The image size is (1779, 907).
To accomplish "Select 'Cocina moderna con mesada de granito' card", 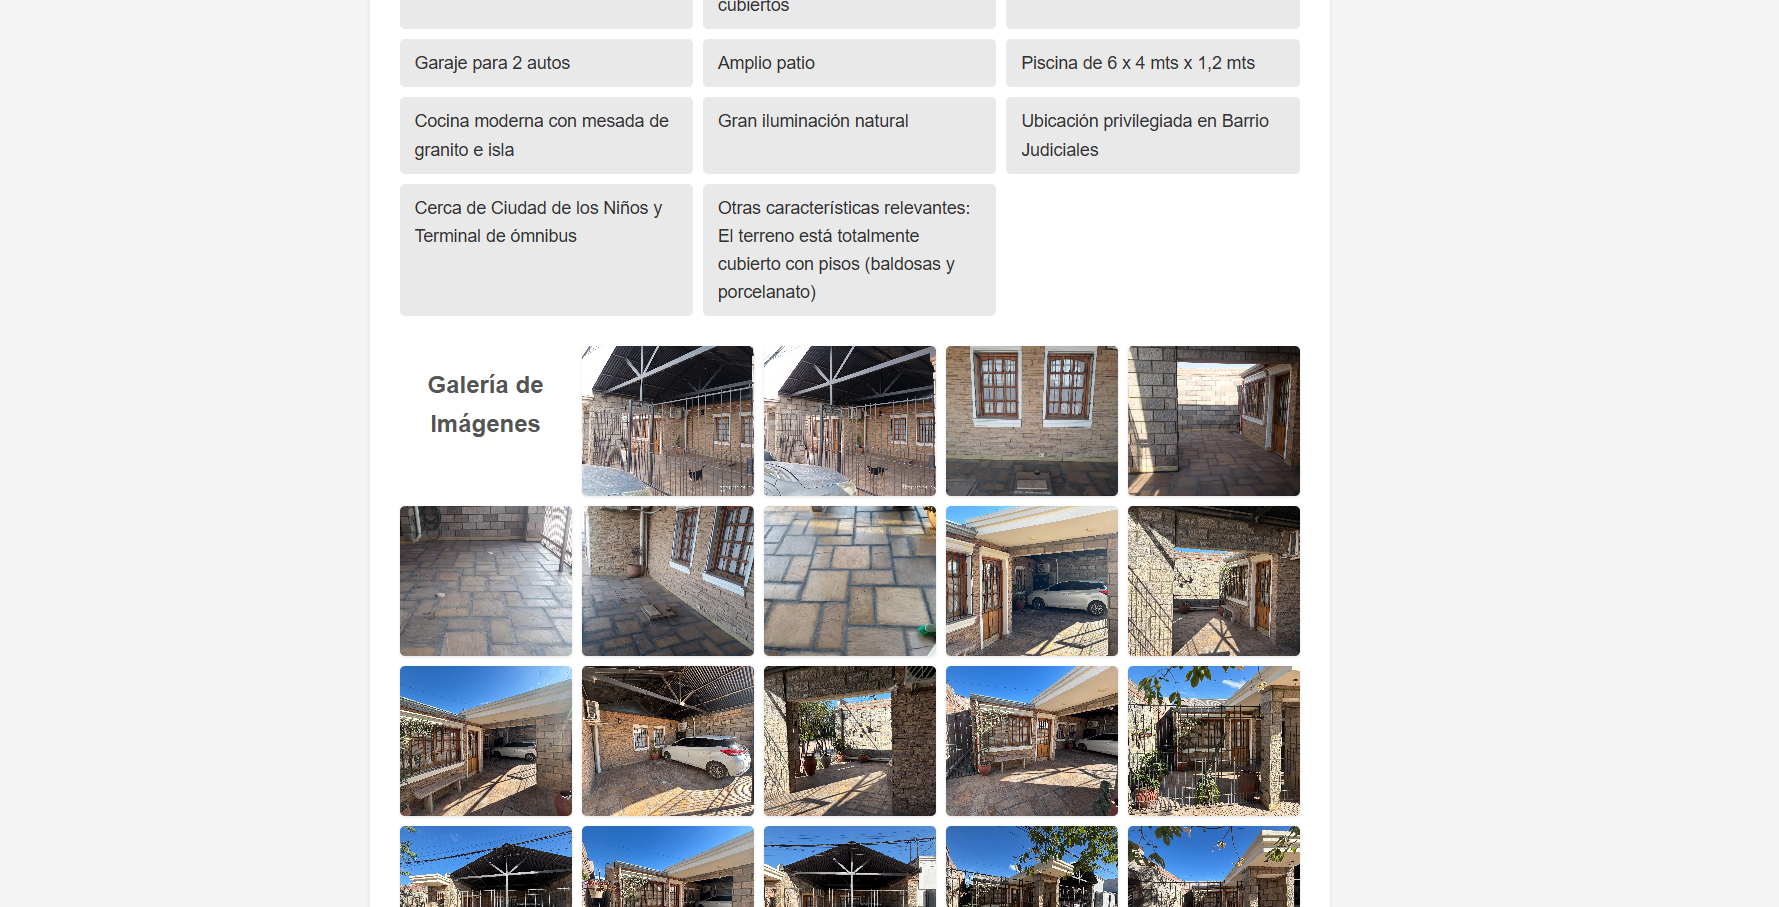I will pyautogui.click(x=546, y=135).
